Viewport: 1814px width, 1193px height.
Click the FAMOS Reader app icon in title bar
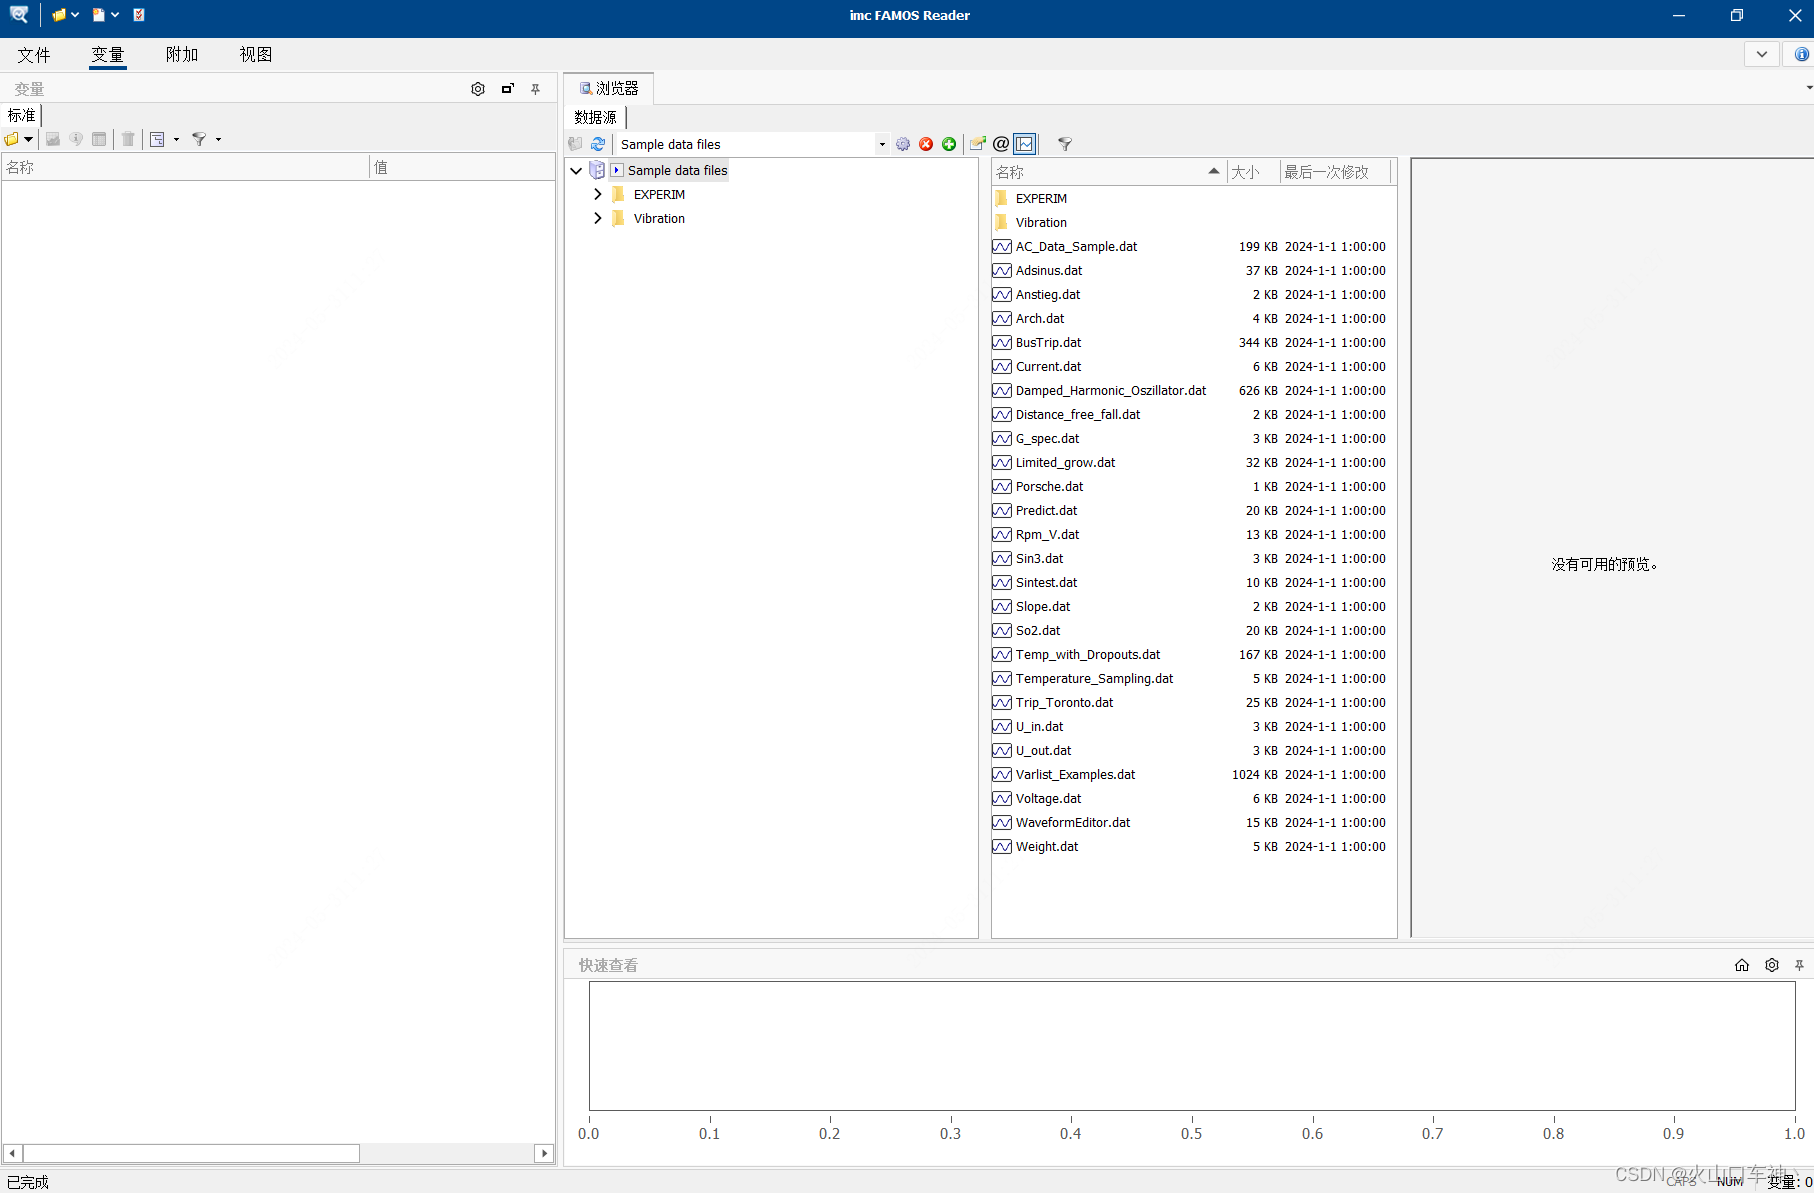[19, 15]
